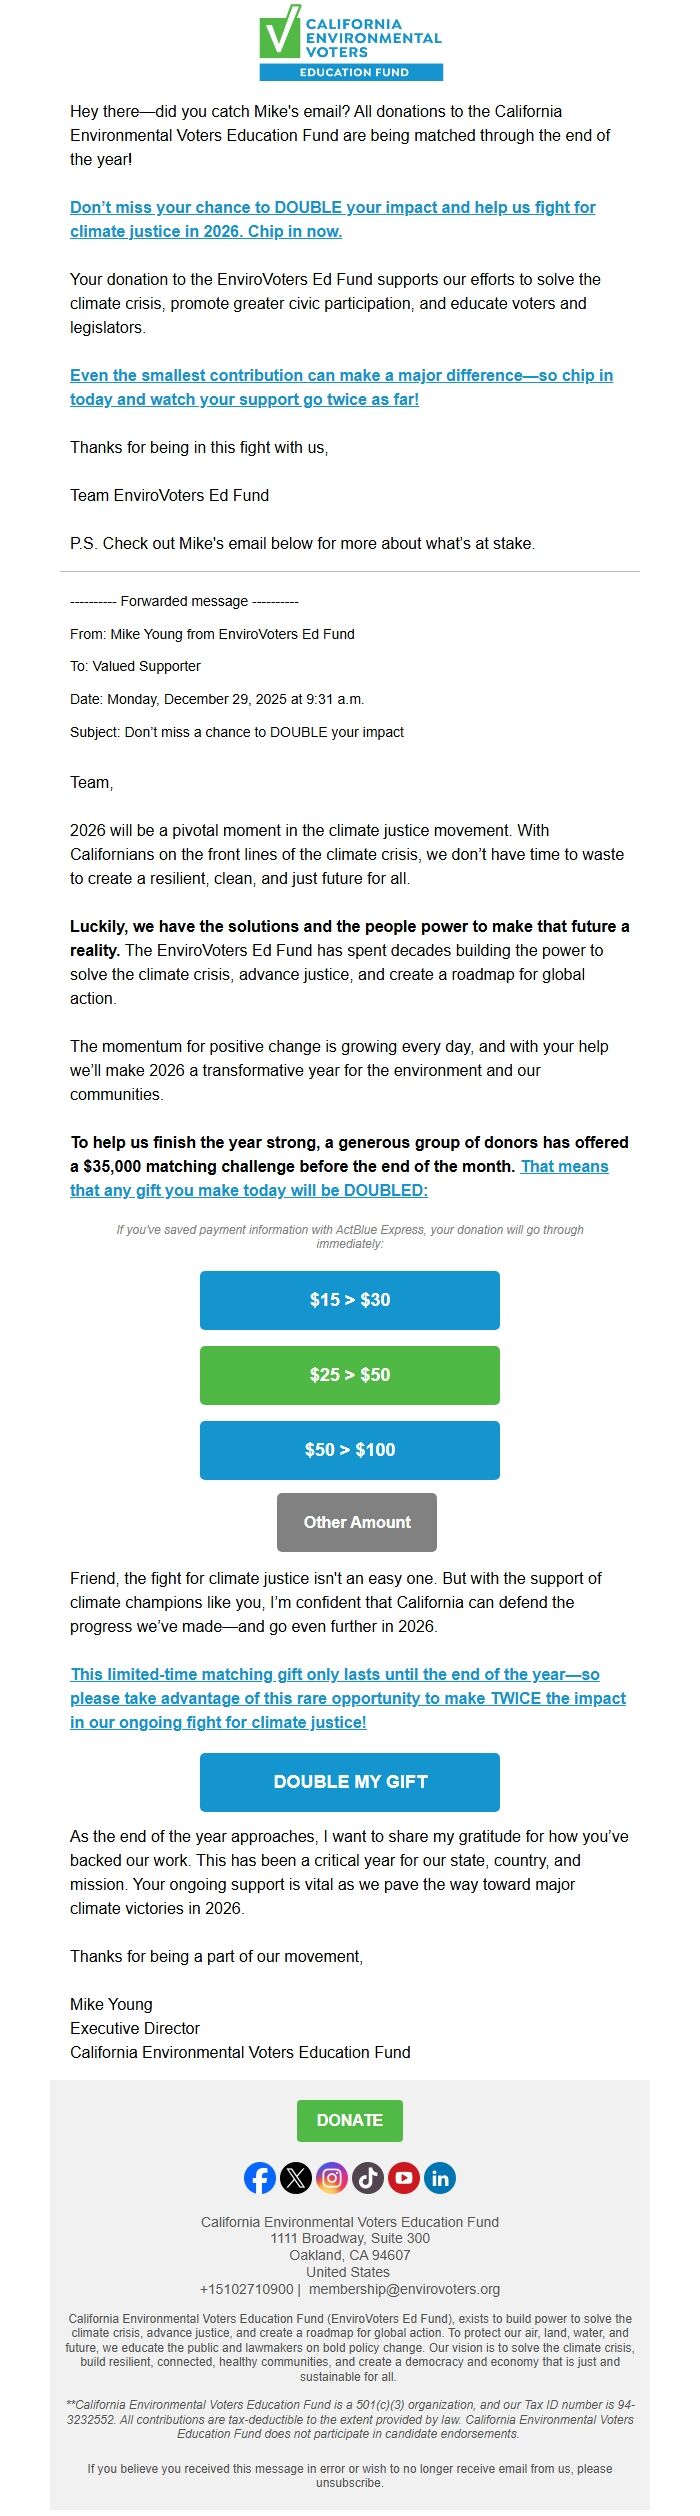This screenshot has height=2516, width=700.
Task: Click the Other Amount button
Action: [356, 1522]
